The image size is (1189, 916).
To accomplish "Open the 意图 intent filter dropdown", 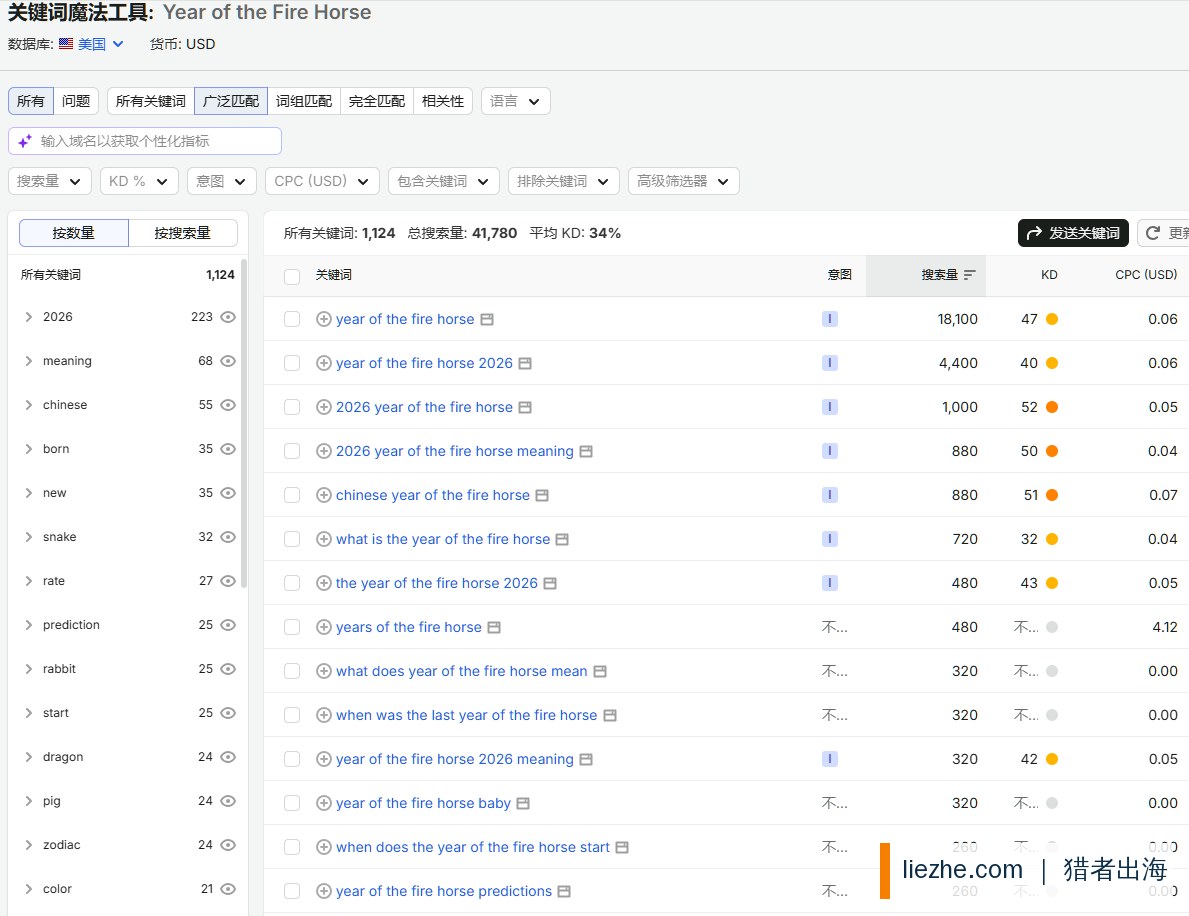I will tap(221, 181).
